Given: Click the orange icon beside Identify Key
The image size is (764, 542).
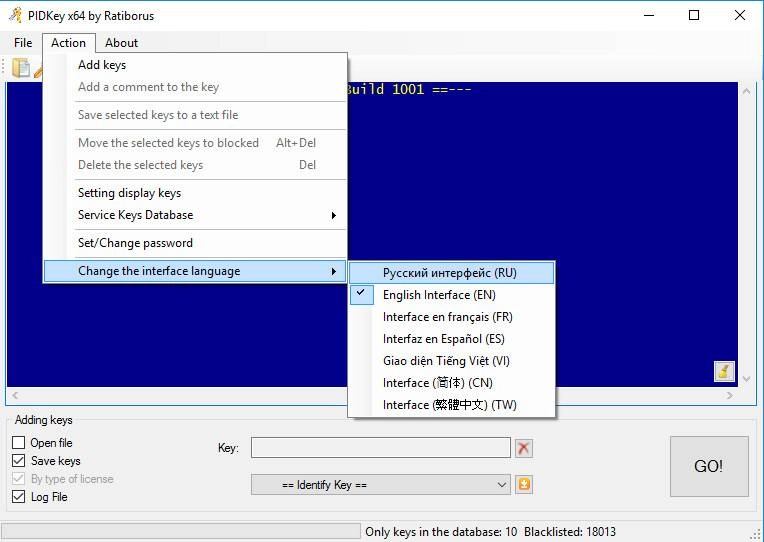Looking at the screenshot, I should coord(524,484).
